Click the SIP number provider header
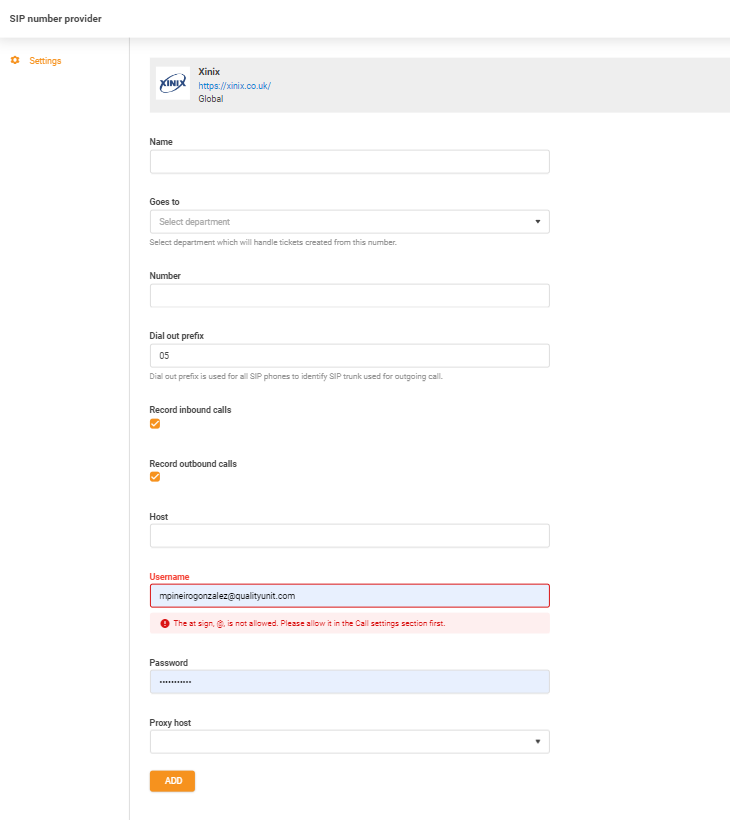Viewport: 730px width, 820px height. click(x=55, y=18)
